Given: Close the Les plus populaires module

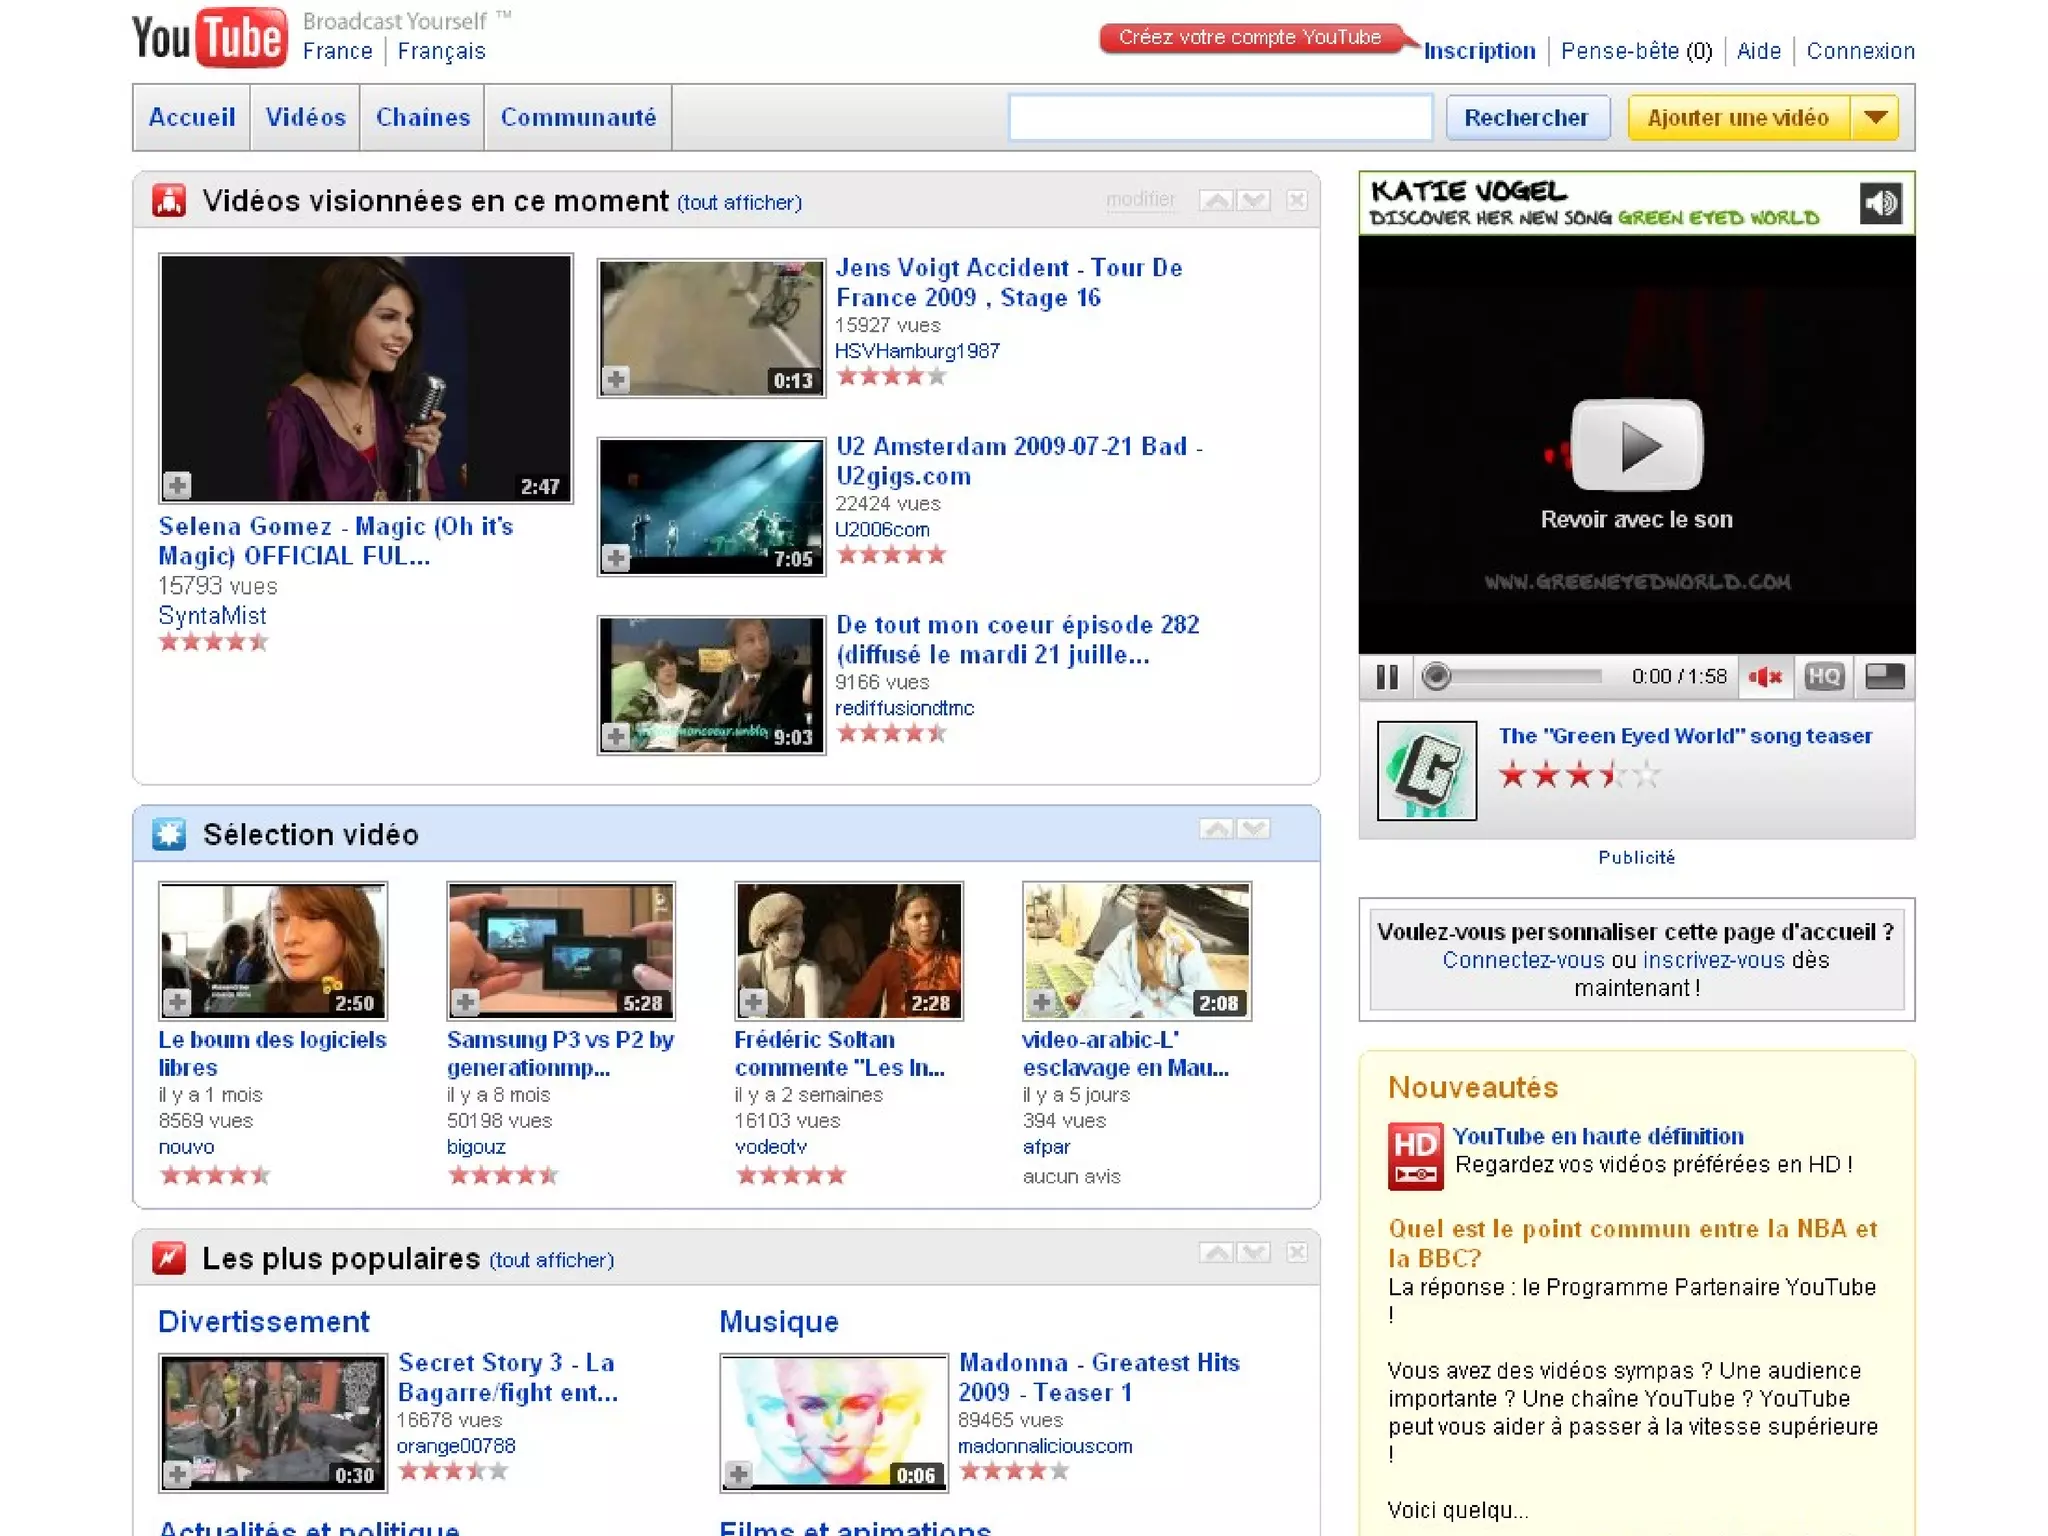Looking at the screenshot, I should tap(1297, 1252).
